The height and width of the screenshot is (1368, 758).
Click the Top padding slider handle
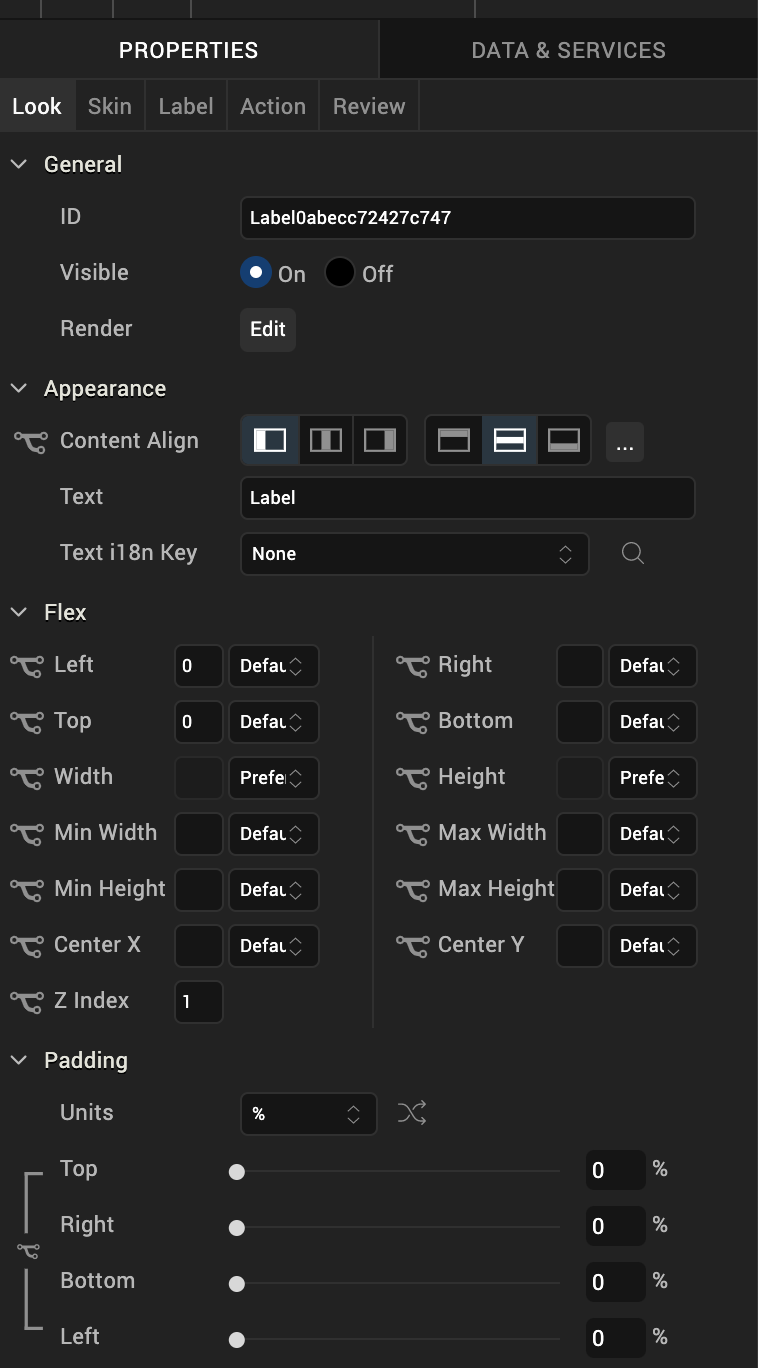[x=237, y=1172]
